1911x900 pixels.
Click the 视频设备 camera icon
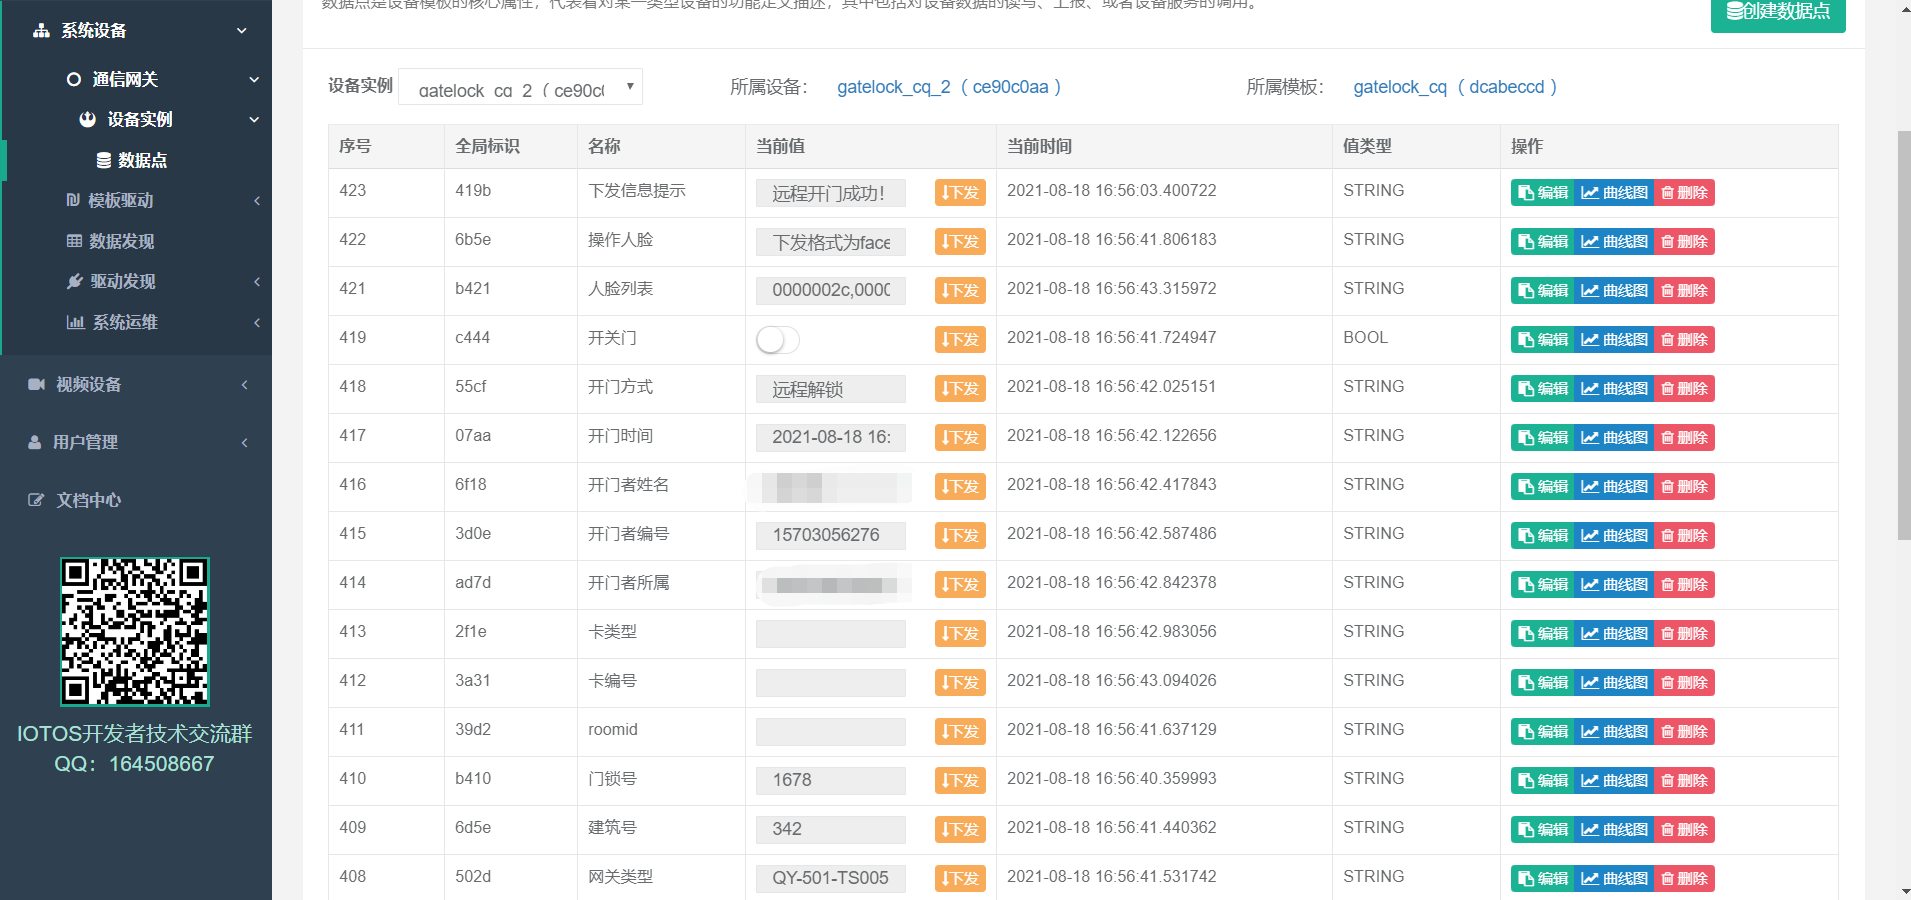coord(37,384)
